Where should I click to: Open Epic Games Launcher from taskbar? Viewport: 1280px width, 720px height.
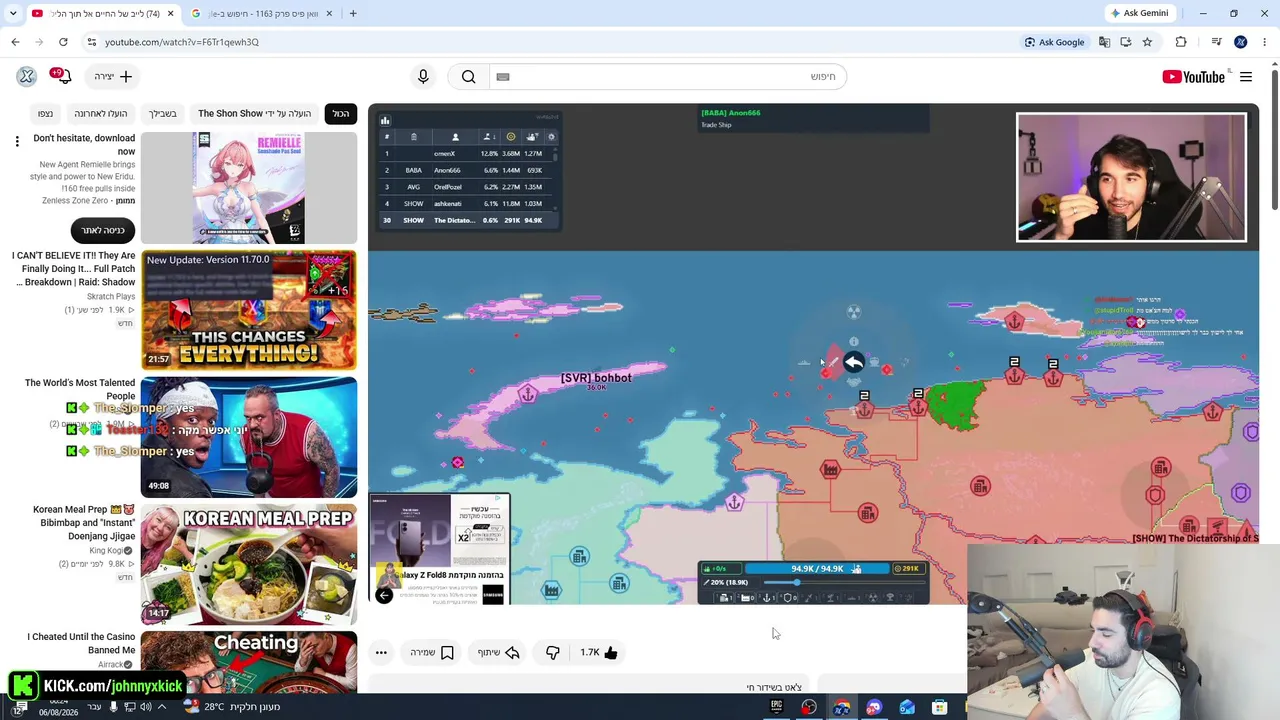pyautogui.click(x=776, y=707)
